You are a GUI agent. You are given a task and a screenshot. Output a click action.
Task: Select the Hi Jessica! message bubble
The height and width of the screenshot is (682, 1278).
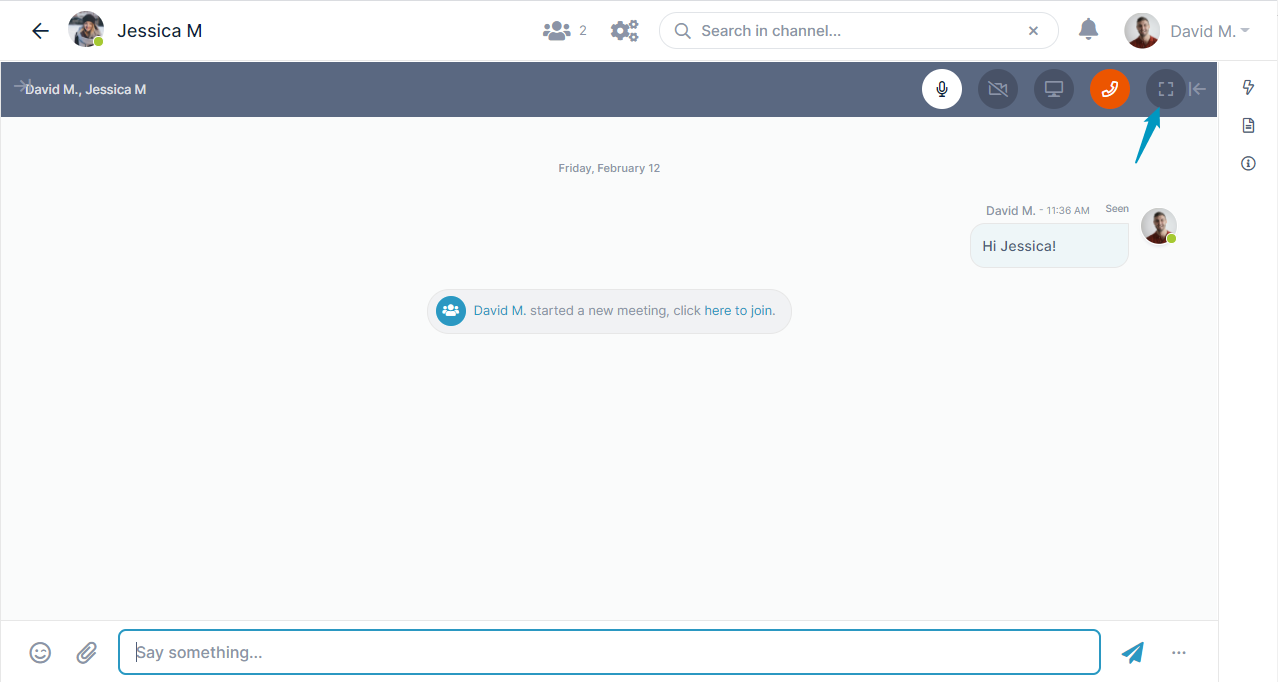click(1049, 245)
